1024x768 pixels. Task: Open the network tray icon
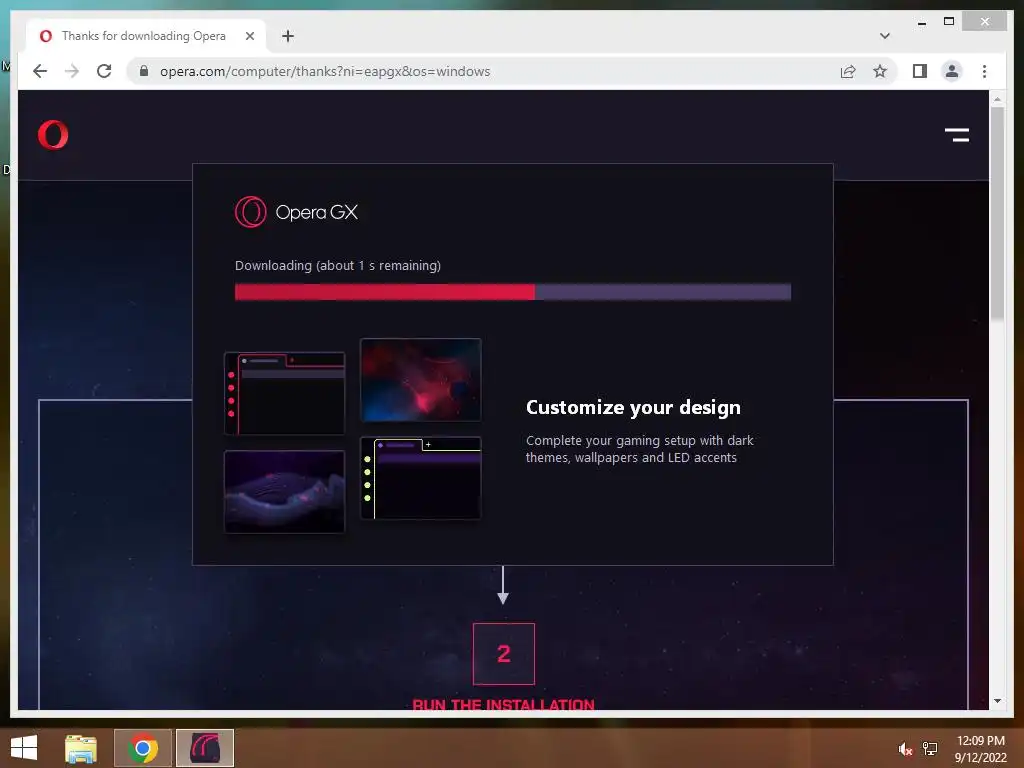pyautogui.click(x=930, y=749)
